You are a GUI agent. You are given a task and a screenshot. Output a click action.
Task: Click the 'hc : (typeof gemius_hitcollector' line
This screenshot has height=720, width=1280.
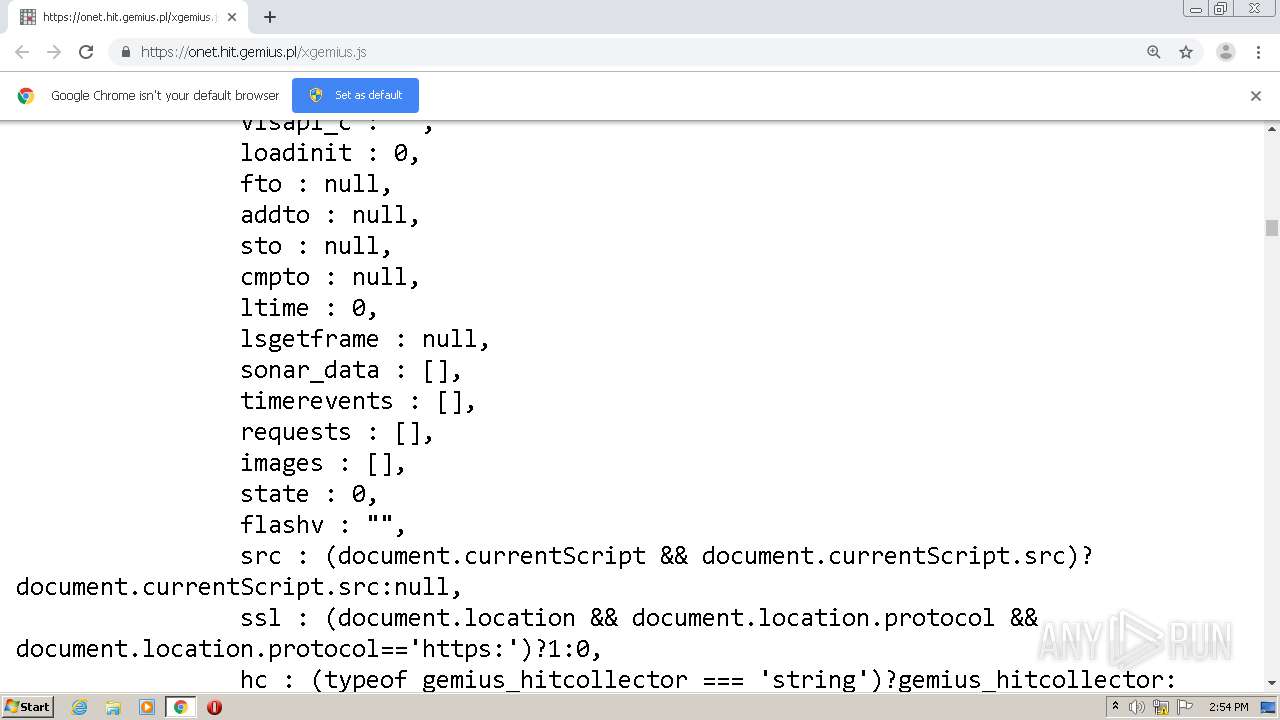[x=708, y=680]
